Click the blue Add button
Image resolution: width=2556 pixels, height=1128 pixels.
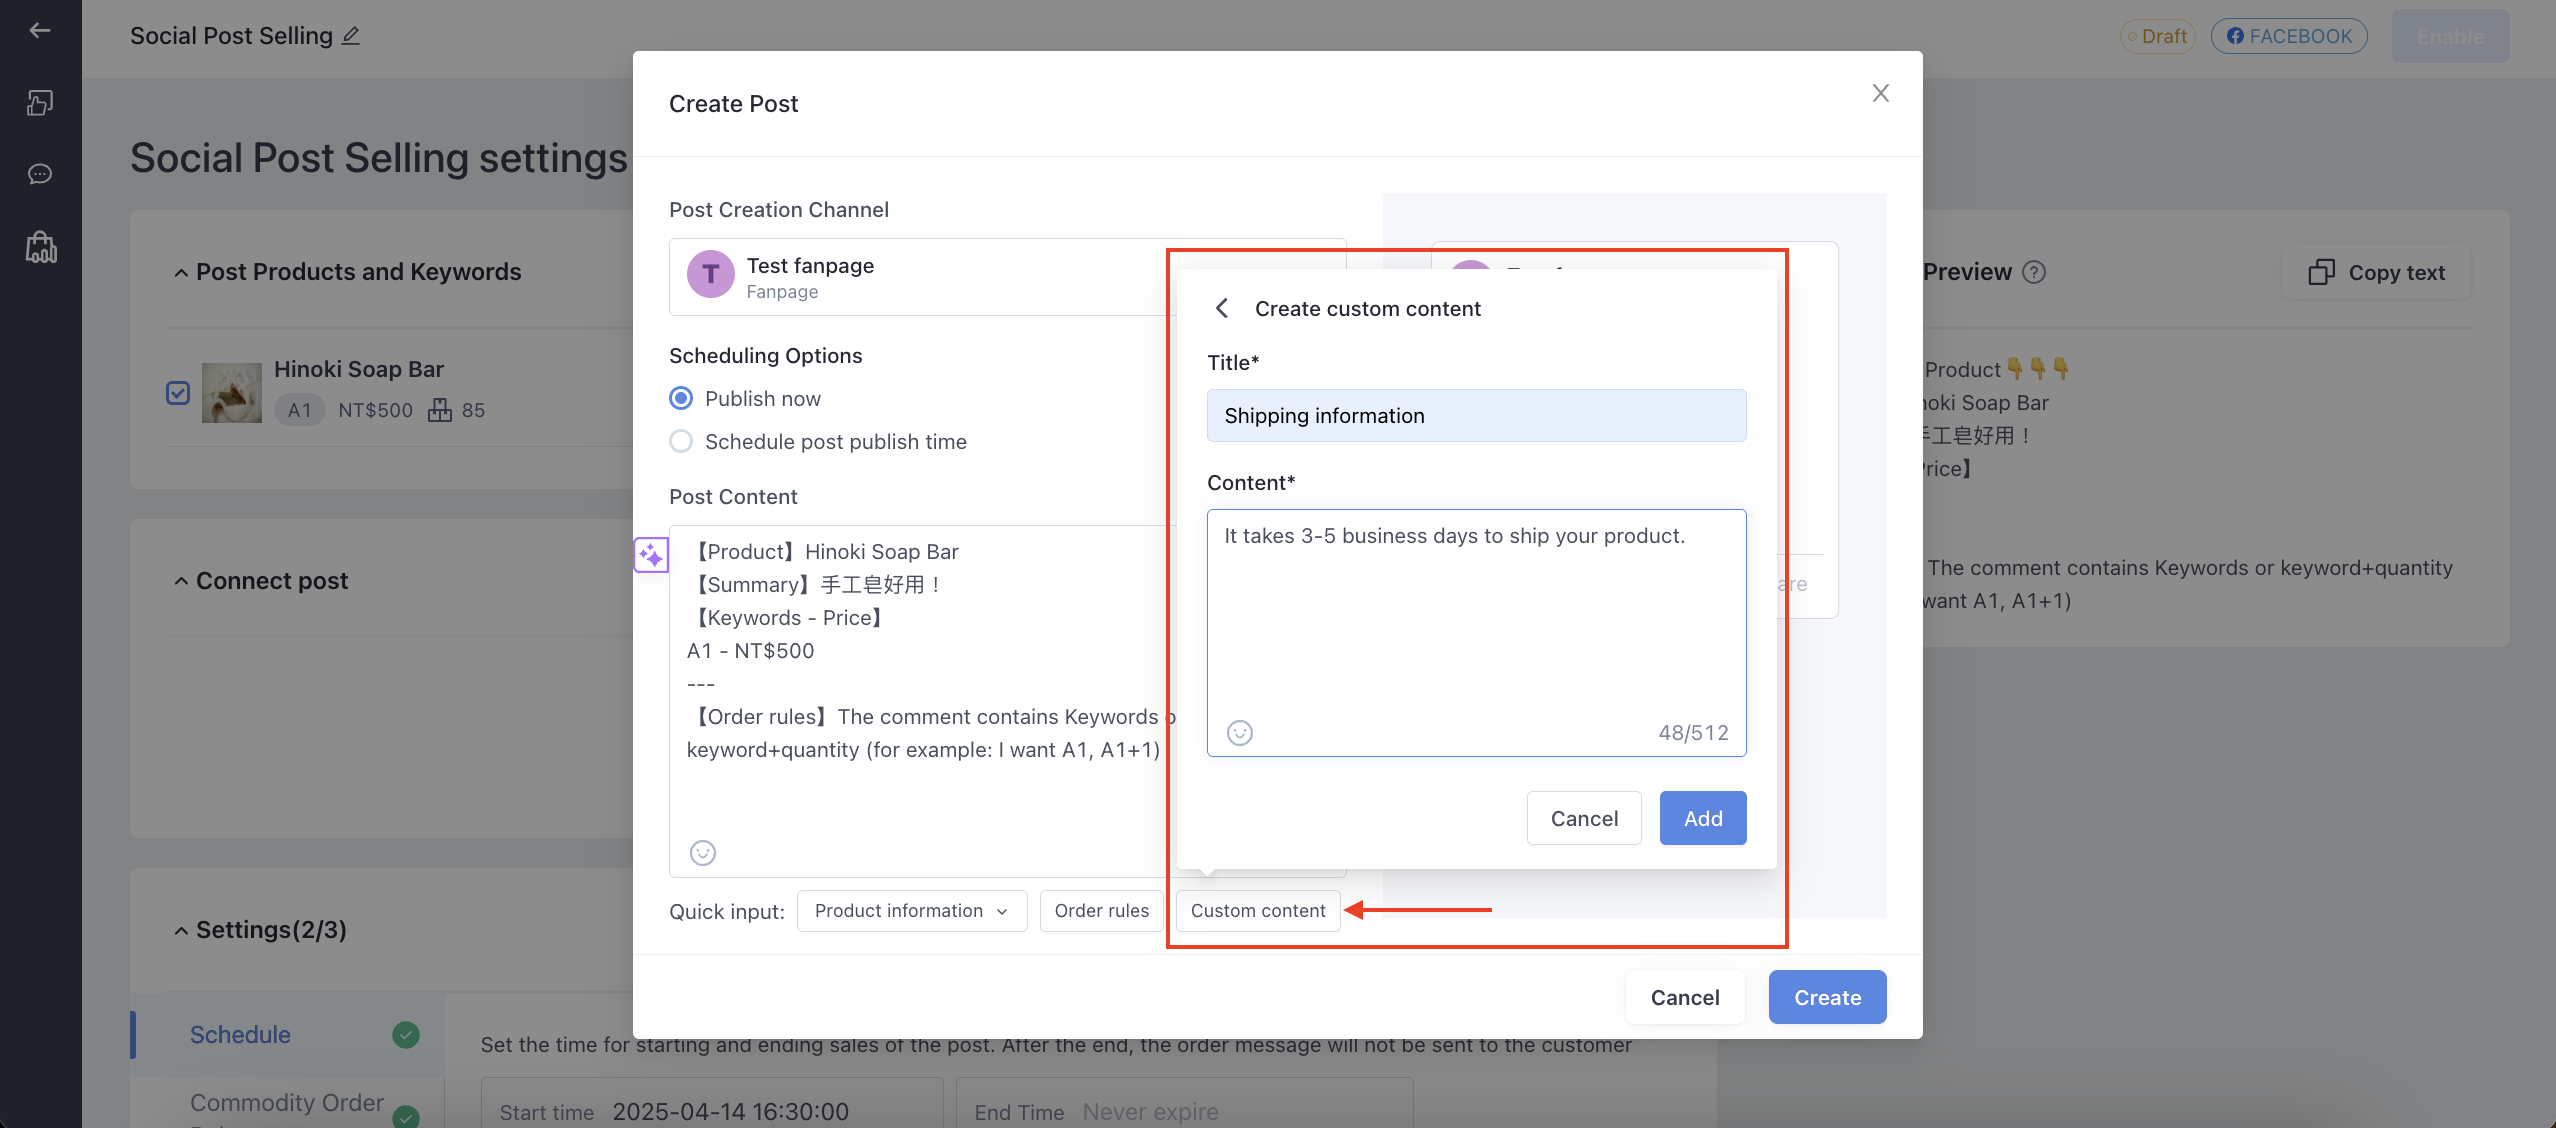click(1703, 818)
